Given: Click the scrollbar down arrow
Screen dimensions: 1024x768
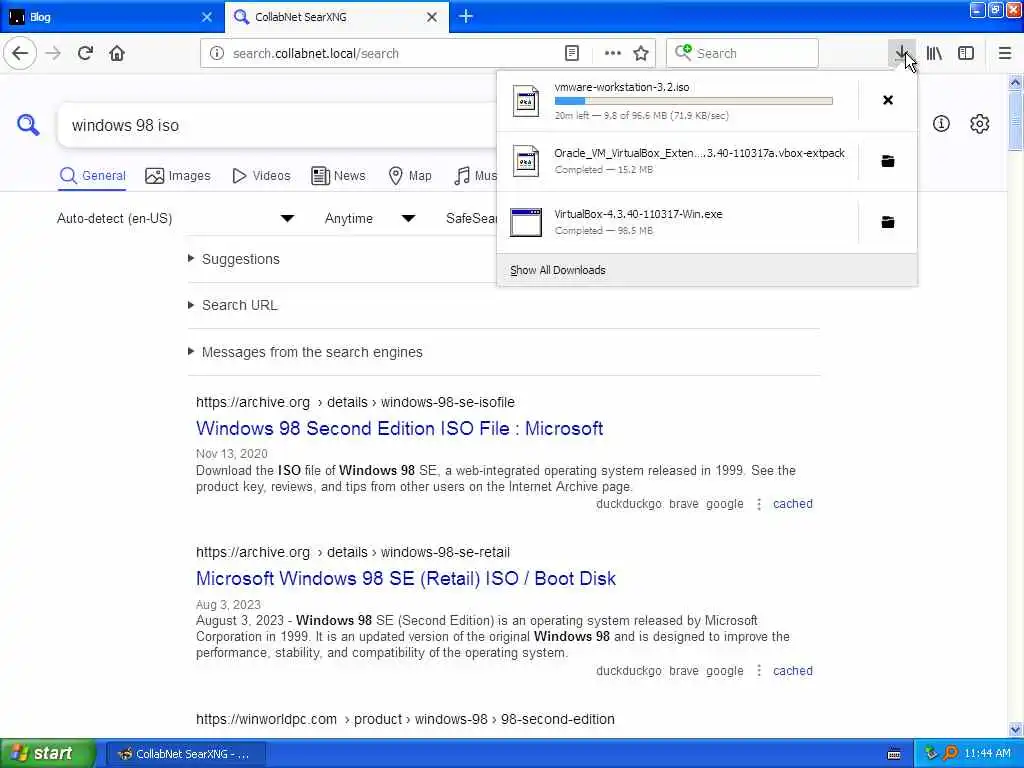Looking at the screenshot, I should (1015, 729).
